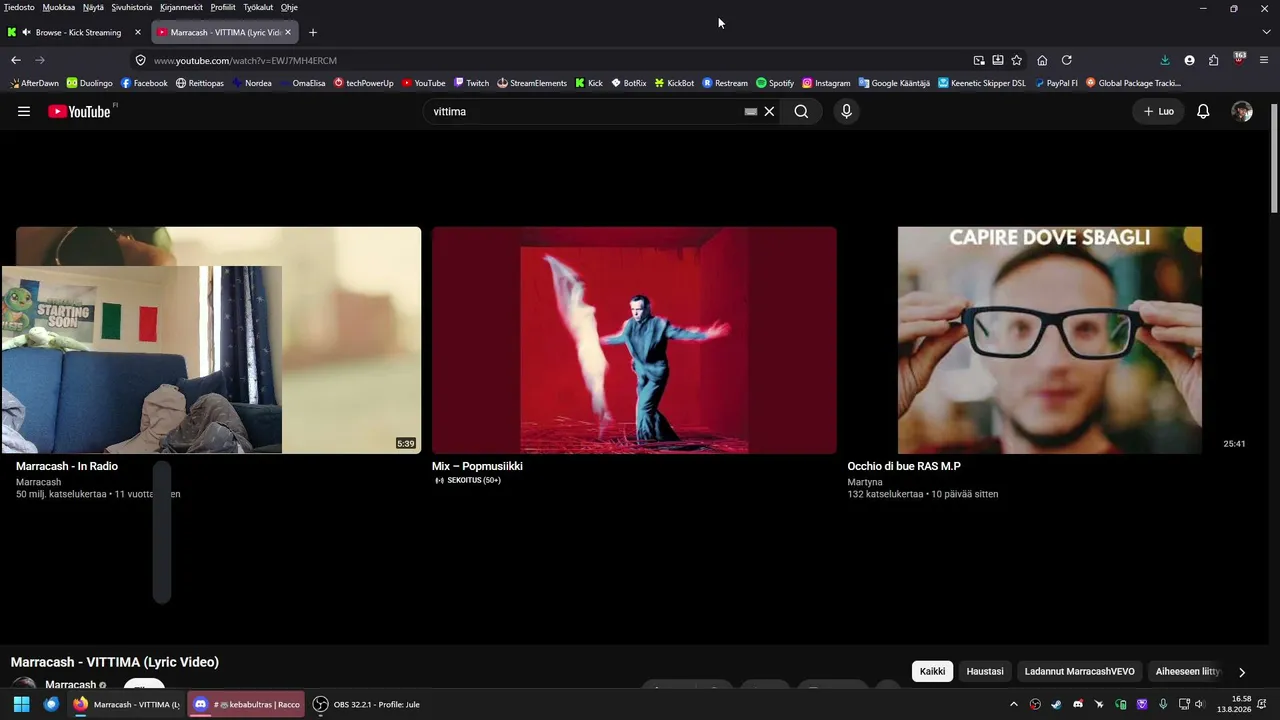Switch to the Browse - Kick Streaming tab
Image resolution: width=1280 pixels, height=720 pixels.
[76, 32]
